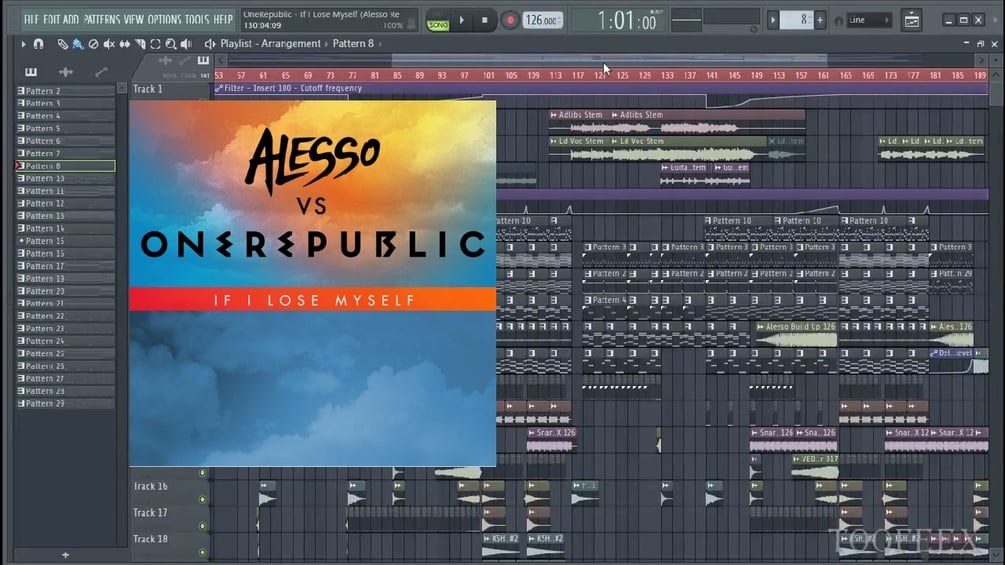Select the Draw pencil tool

point(62,44)
